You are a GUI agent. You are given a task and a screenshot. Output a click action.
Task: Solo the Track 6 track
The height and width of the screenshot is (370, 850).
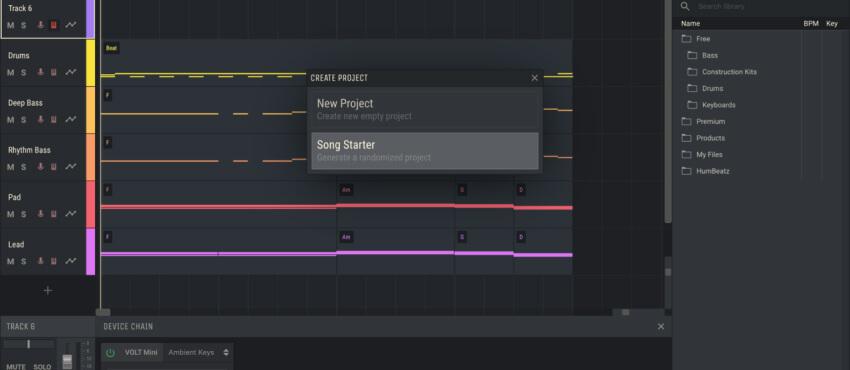pos(23,25)
